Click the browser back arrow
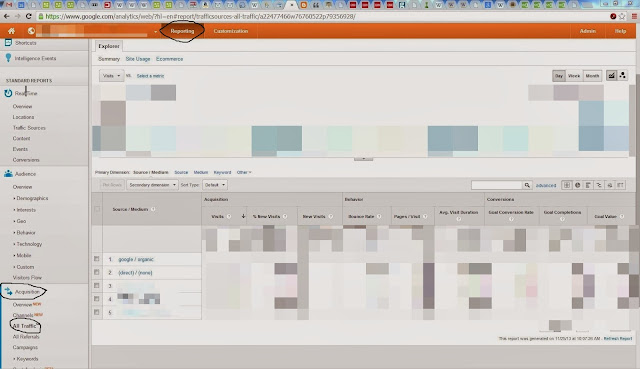Screen dimensions: 640x369 [7, 16]
